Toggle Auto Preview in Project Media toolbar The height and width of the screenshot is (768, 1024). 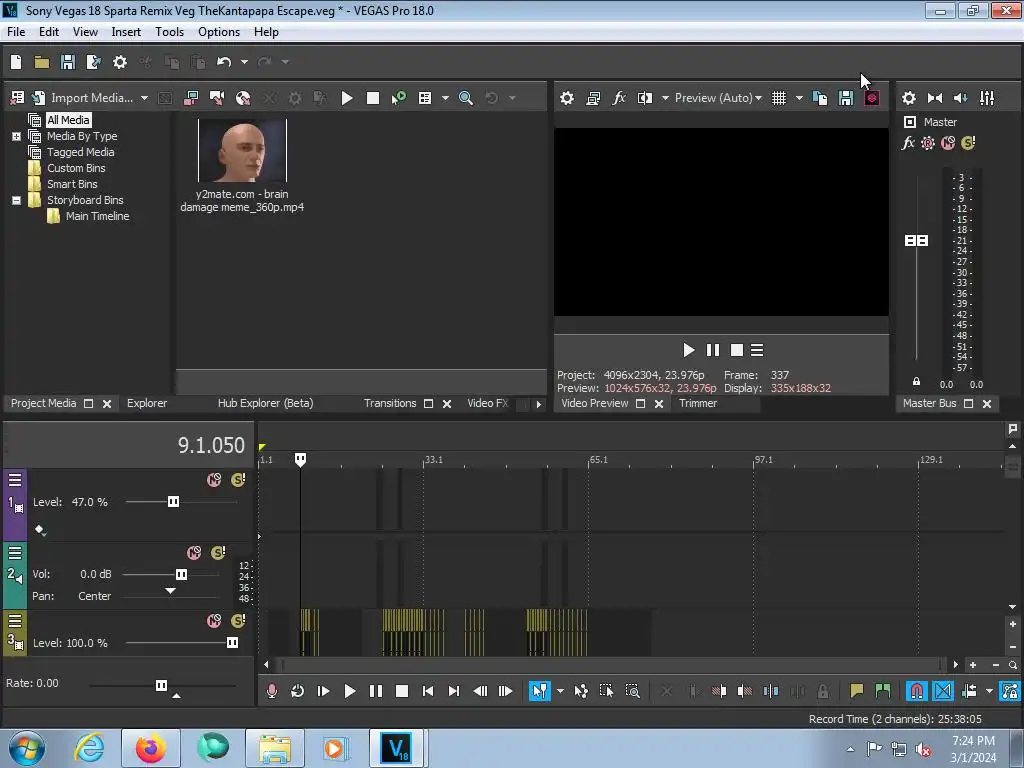pos(398,98)
